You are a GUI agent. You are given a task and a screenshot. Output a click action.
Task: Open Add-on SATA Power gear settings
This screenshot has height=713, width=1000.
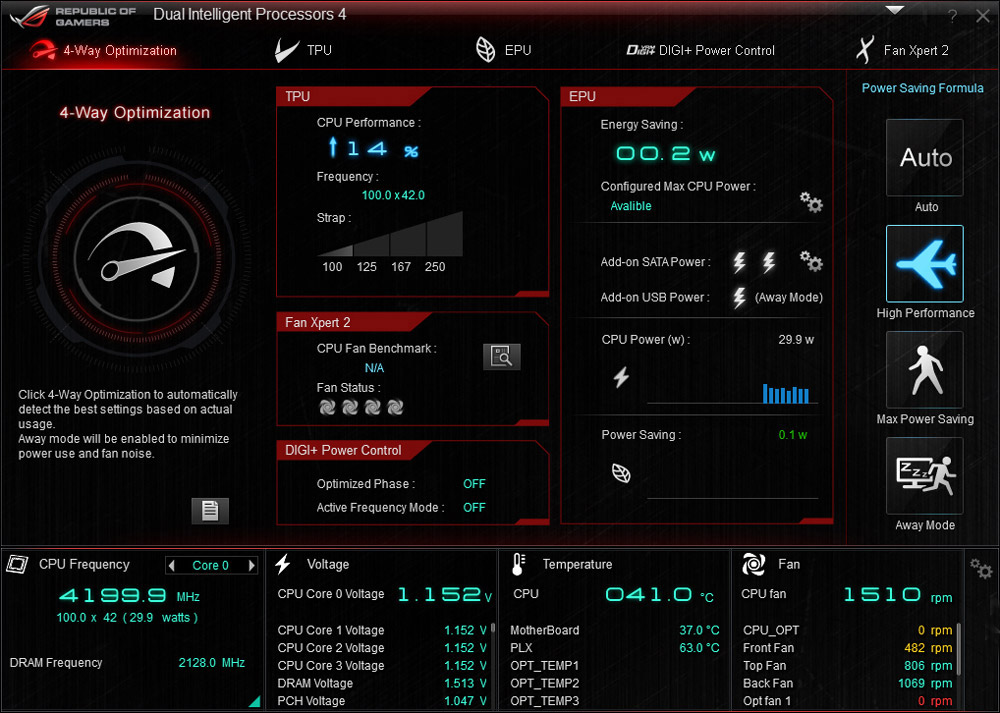(811, 262)
